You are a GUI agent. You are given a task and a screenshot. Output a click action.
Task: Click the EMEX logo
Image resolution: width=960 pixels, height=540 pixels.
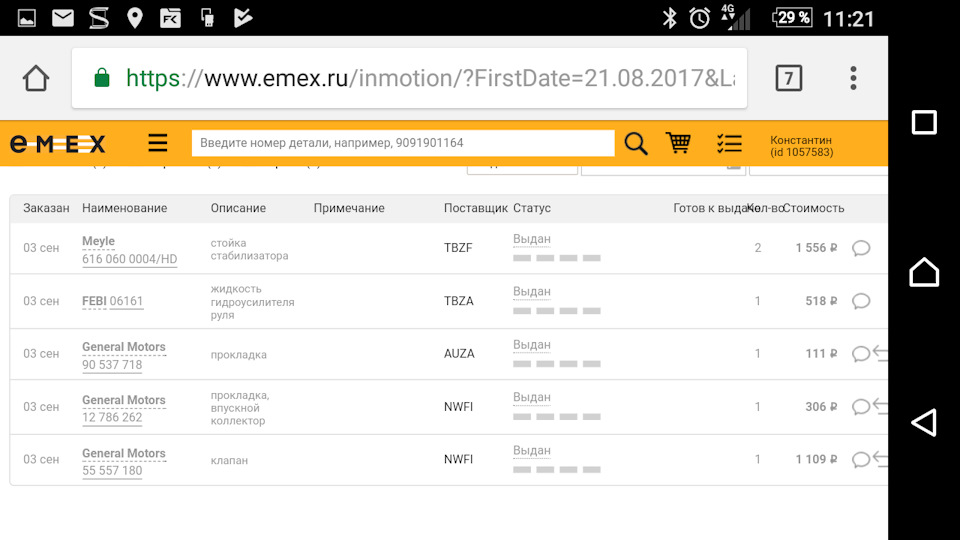(x=58, y=144)
